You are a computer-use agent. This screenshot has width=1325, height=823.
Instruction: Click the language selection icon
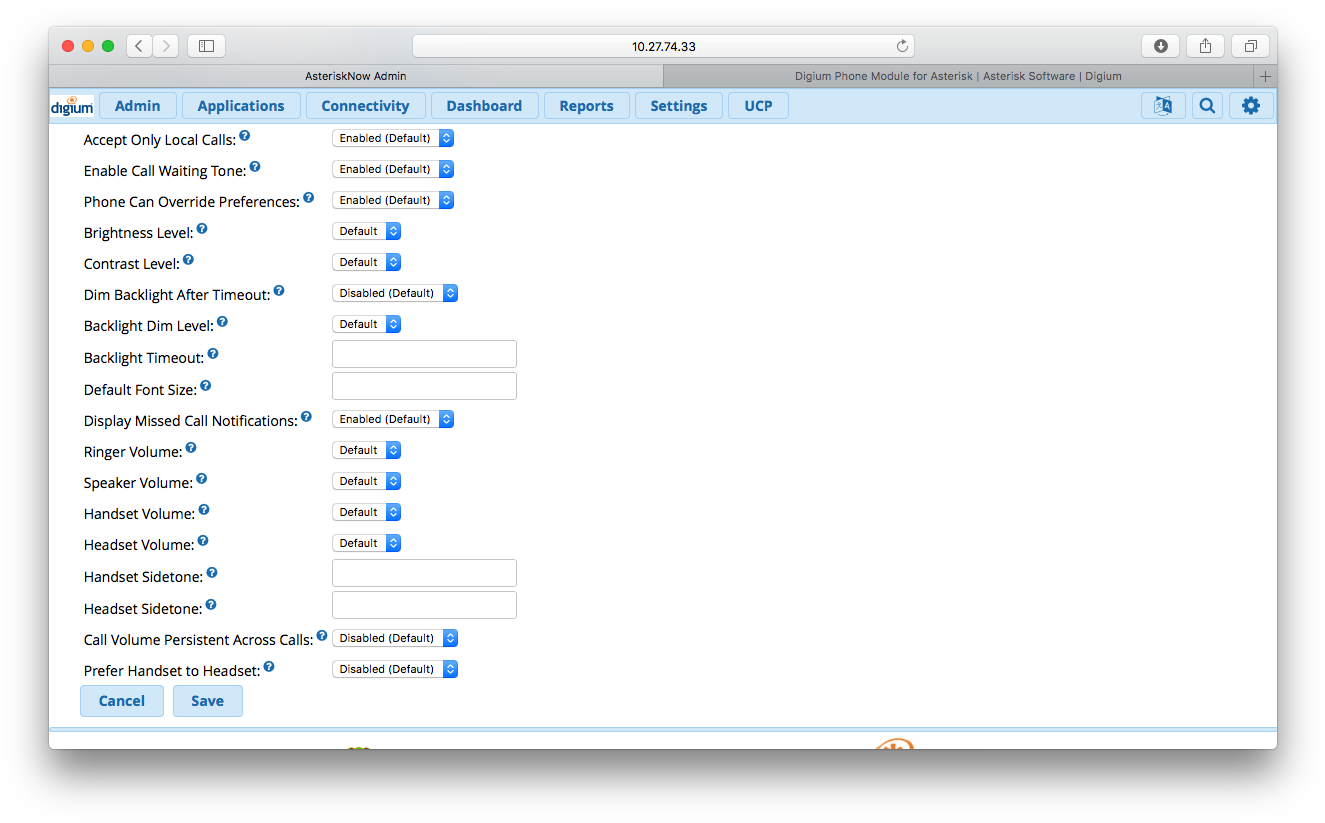[1163, 104]
